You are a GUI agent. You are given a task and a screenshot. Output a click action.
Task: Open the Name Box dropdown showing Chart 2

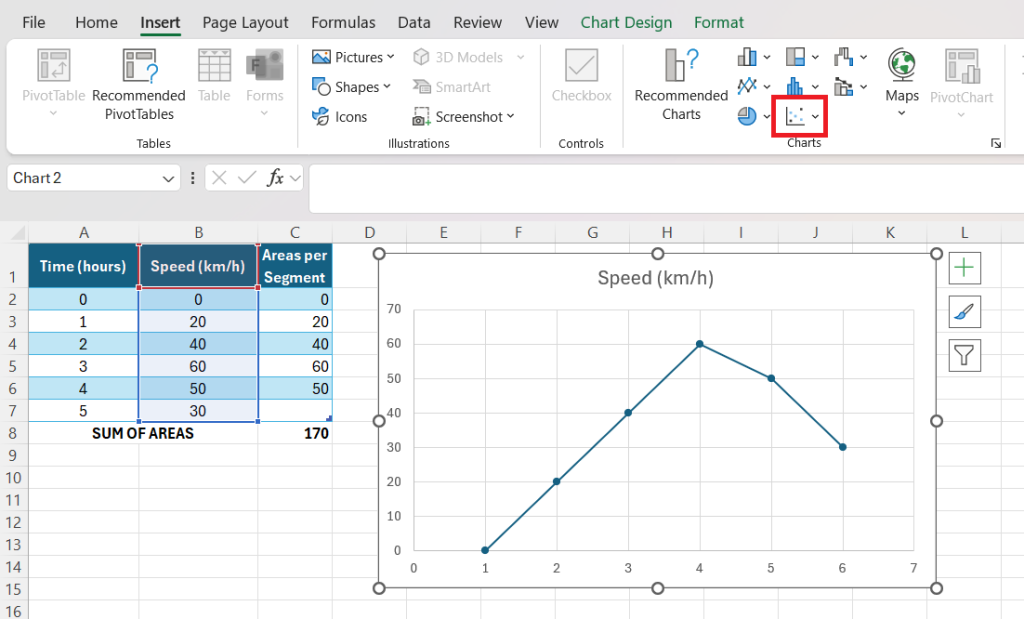tap(167, 177)
